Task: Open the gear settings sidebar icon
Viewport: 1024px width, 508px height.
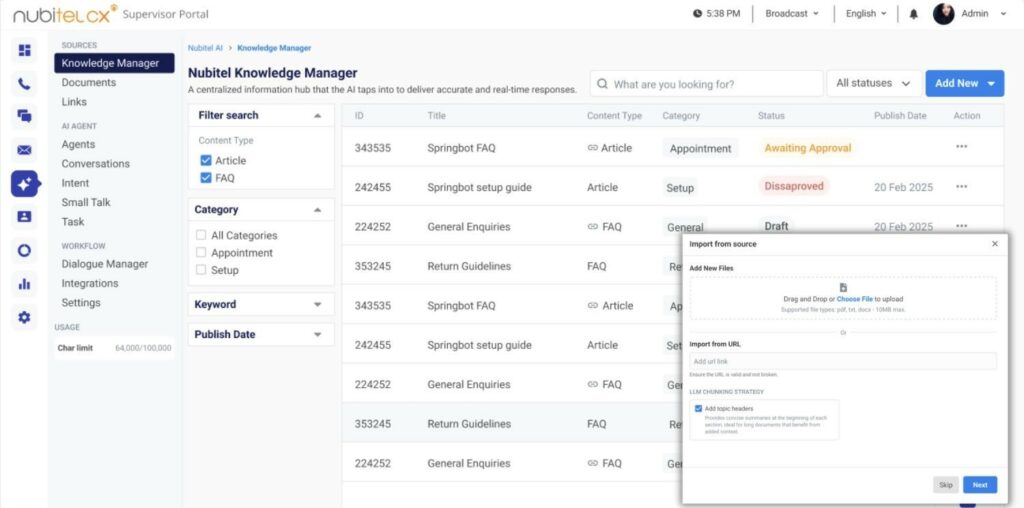Action: click(x=24, y=317)
